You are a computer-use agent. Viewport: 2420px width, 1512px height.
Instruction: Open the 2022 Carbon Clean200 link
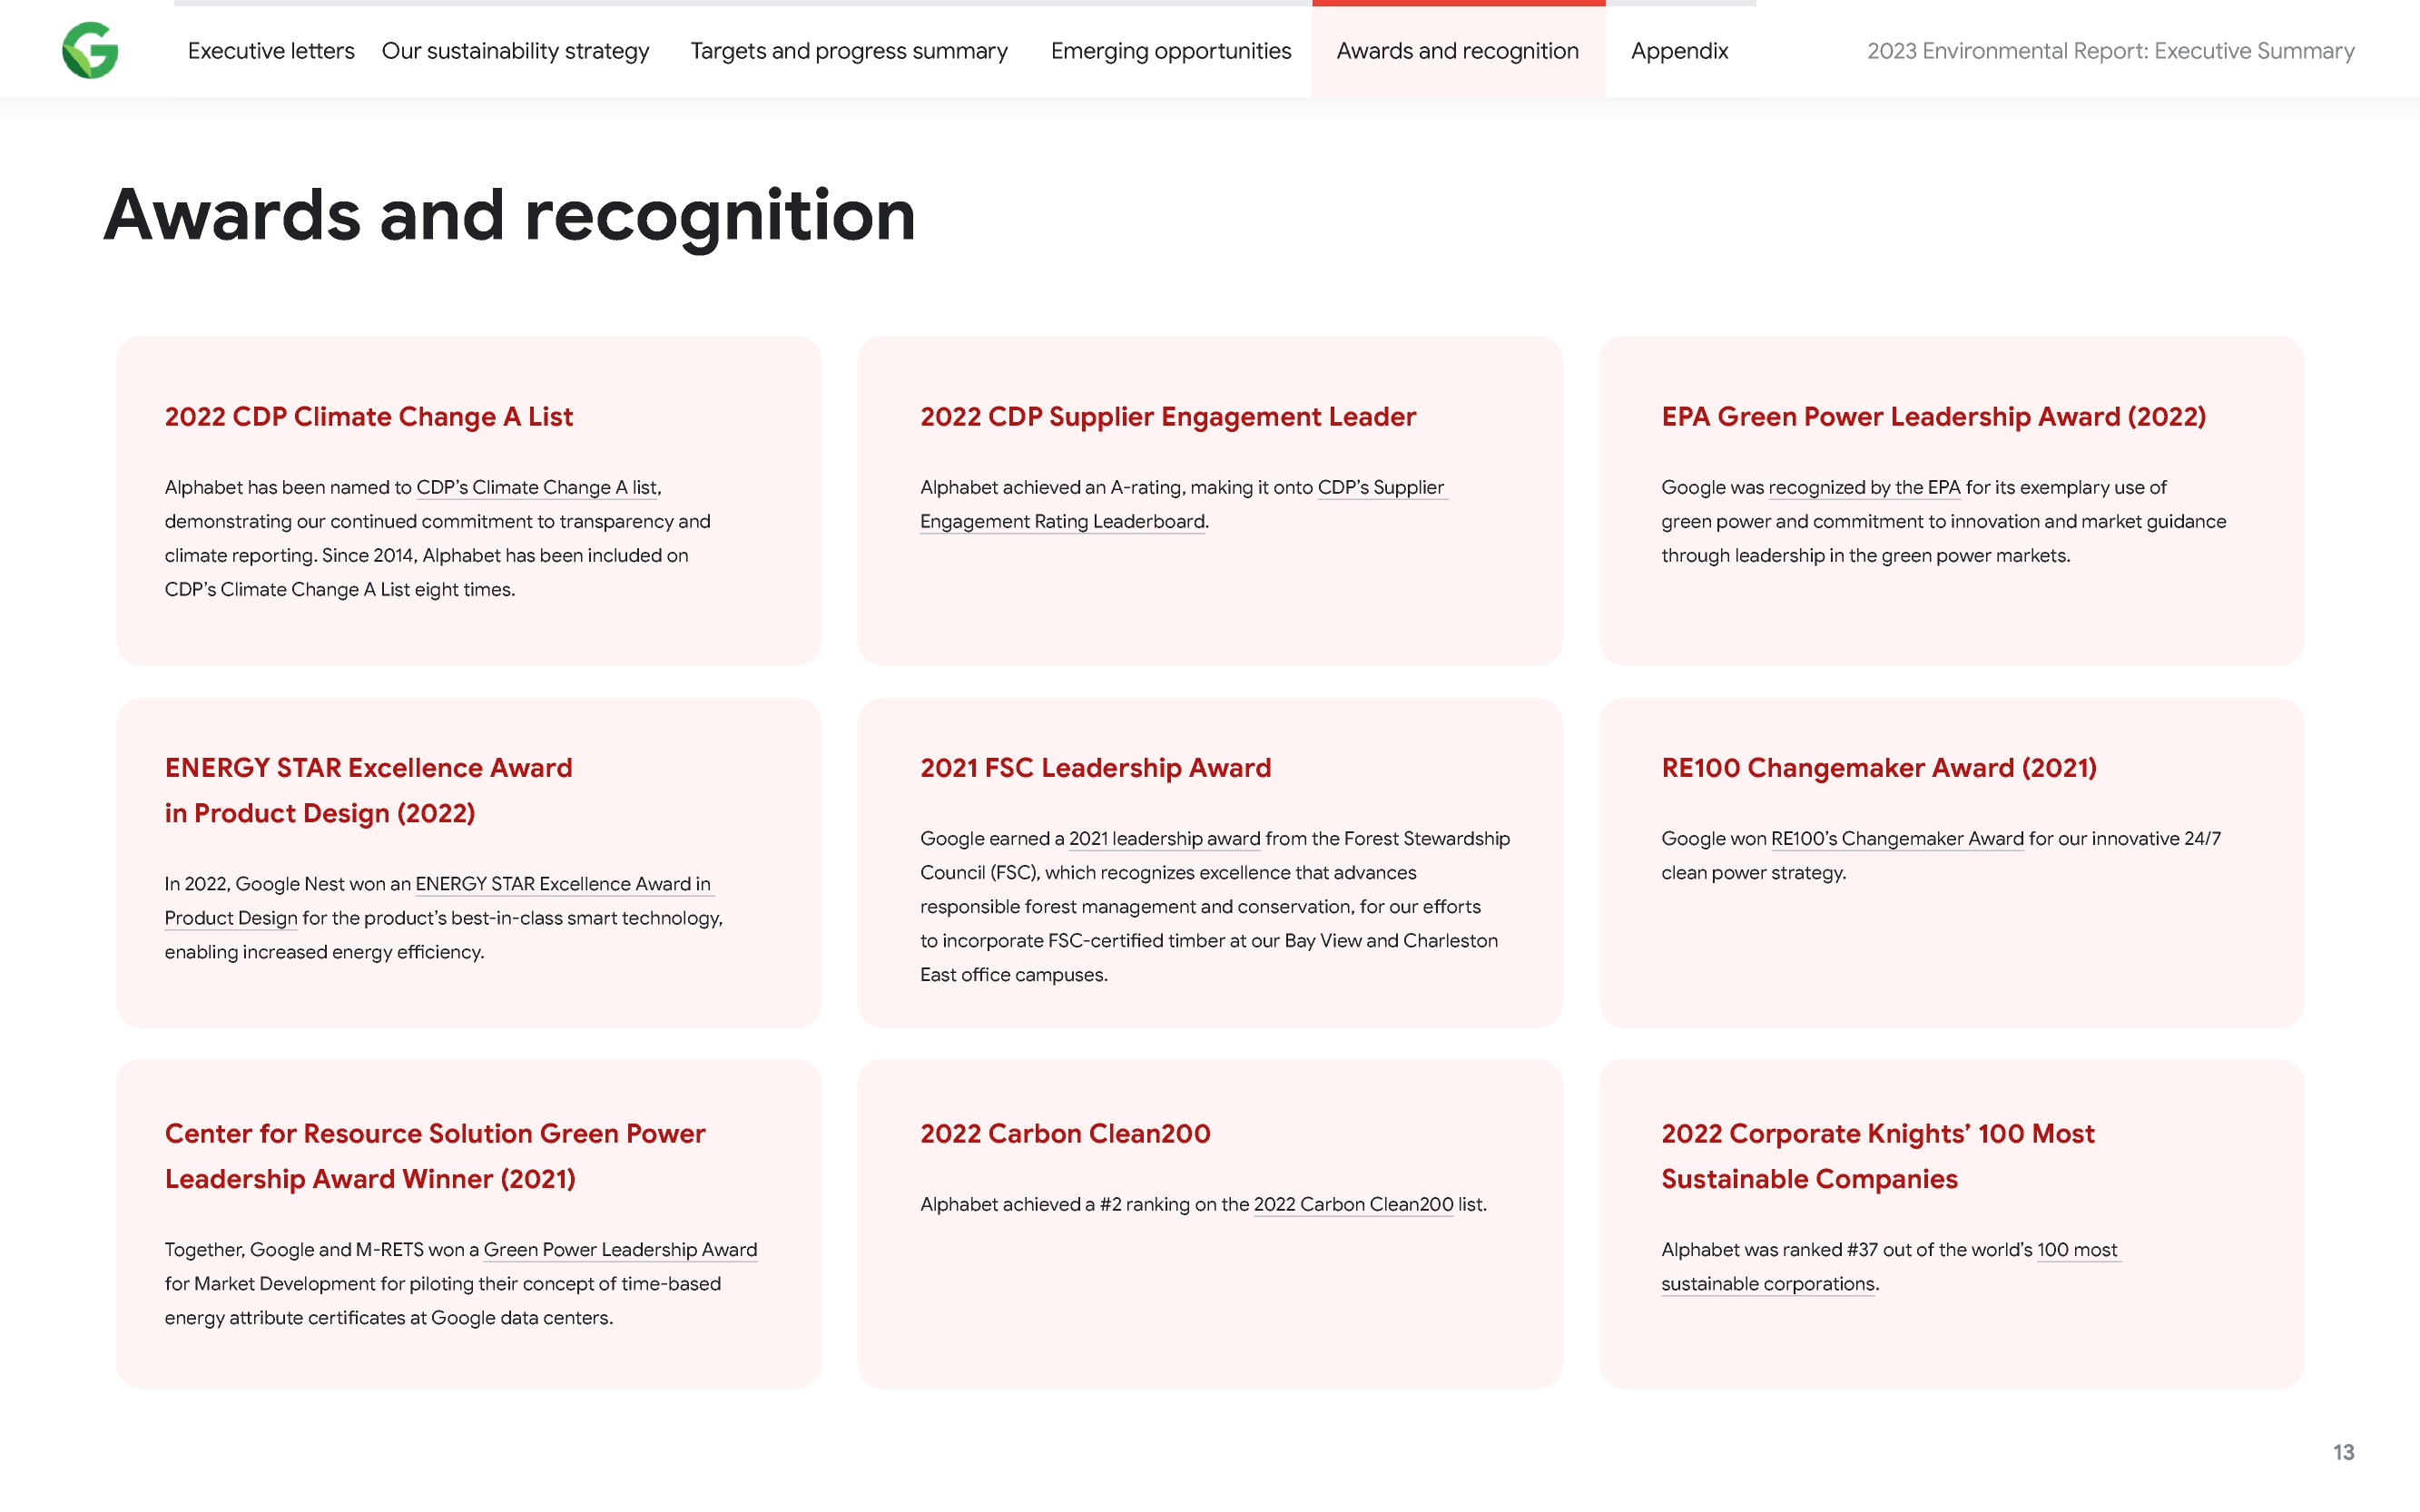coord(1353,1205)
